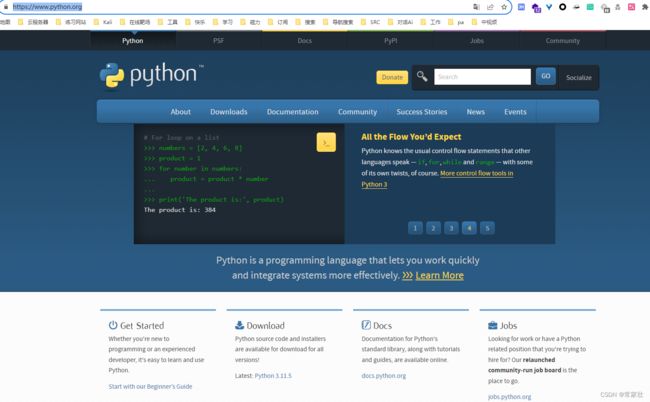Click the GO search button

(x=546, y=76)
